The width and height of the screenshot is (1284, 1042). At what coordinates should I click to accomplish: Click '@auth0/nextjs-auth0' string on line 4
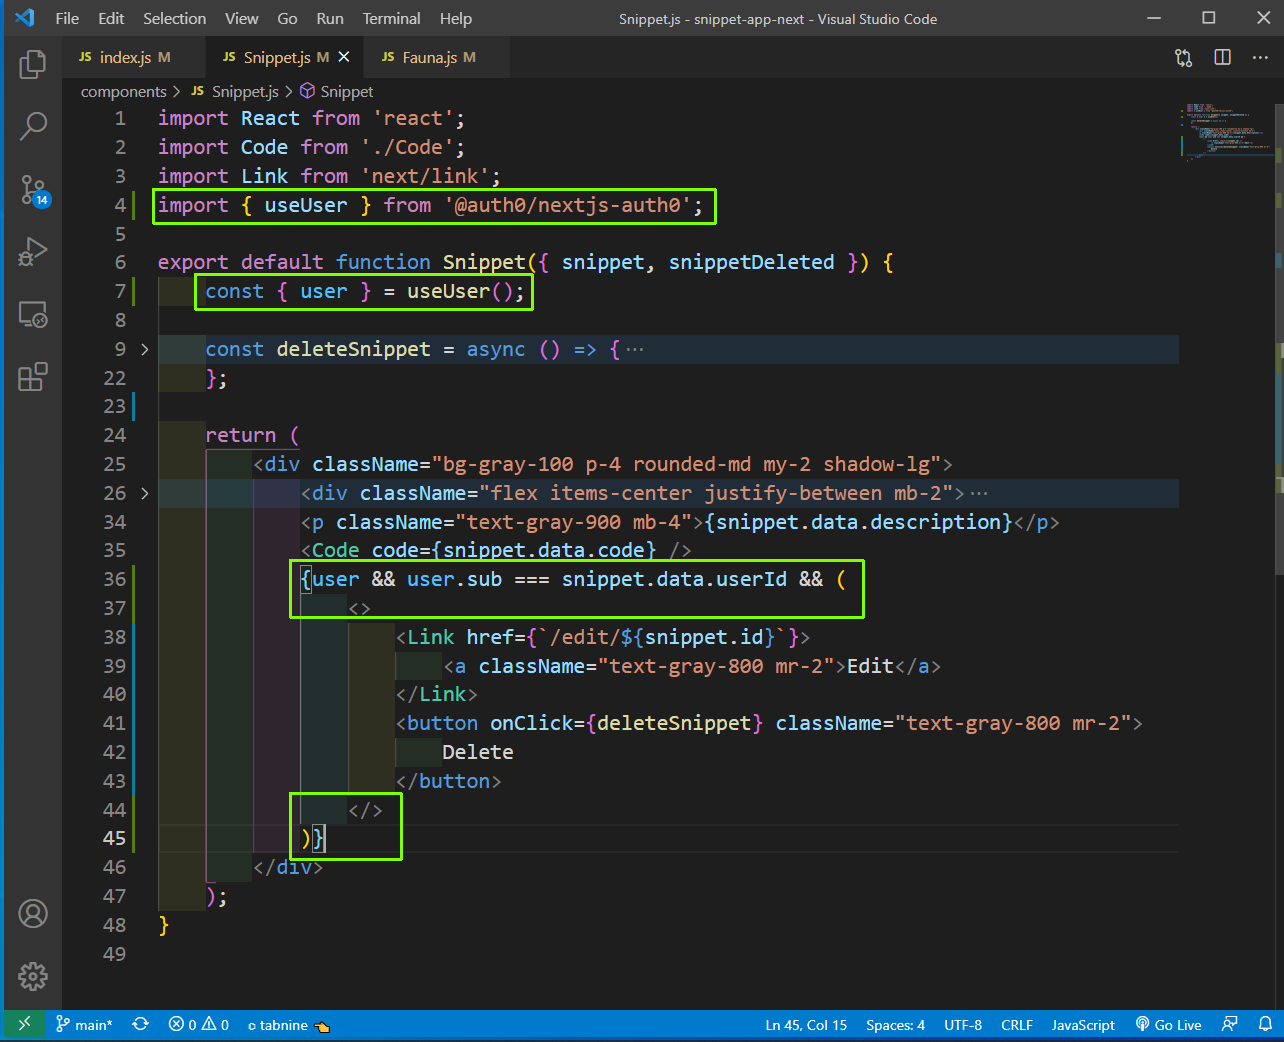[x=567, y=205]
